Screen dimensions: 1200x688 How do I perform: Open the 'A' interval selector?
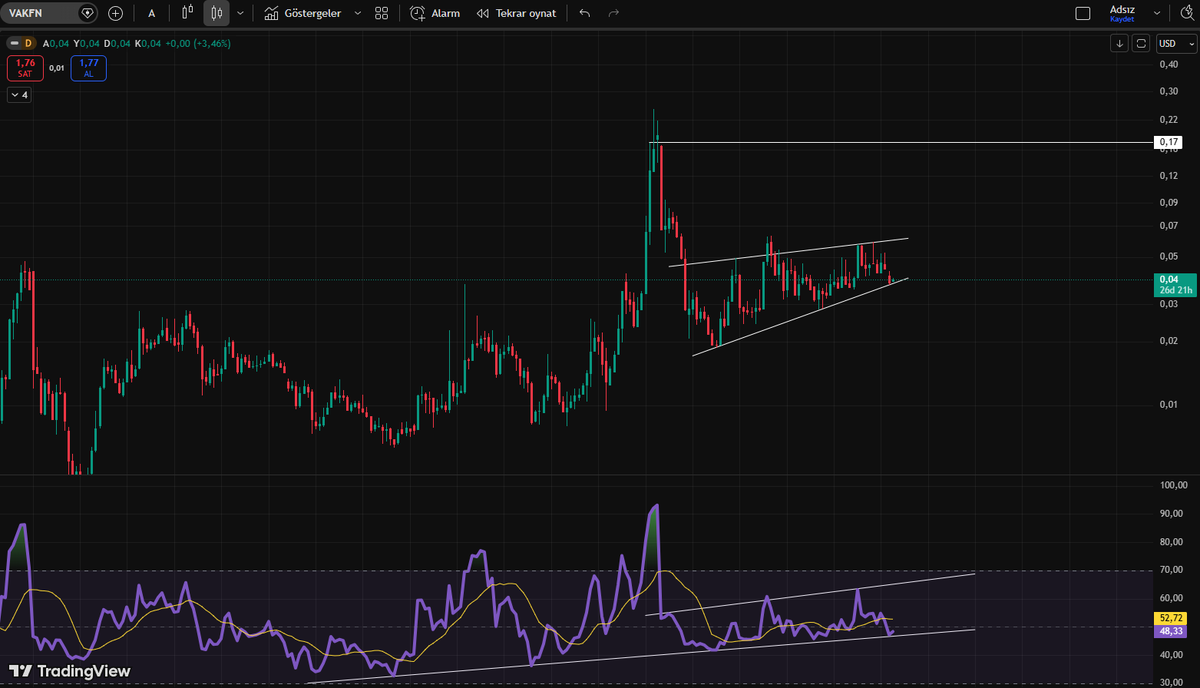(152, 13)
